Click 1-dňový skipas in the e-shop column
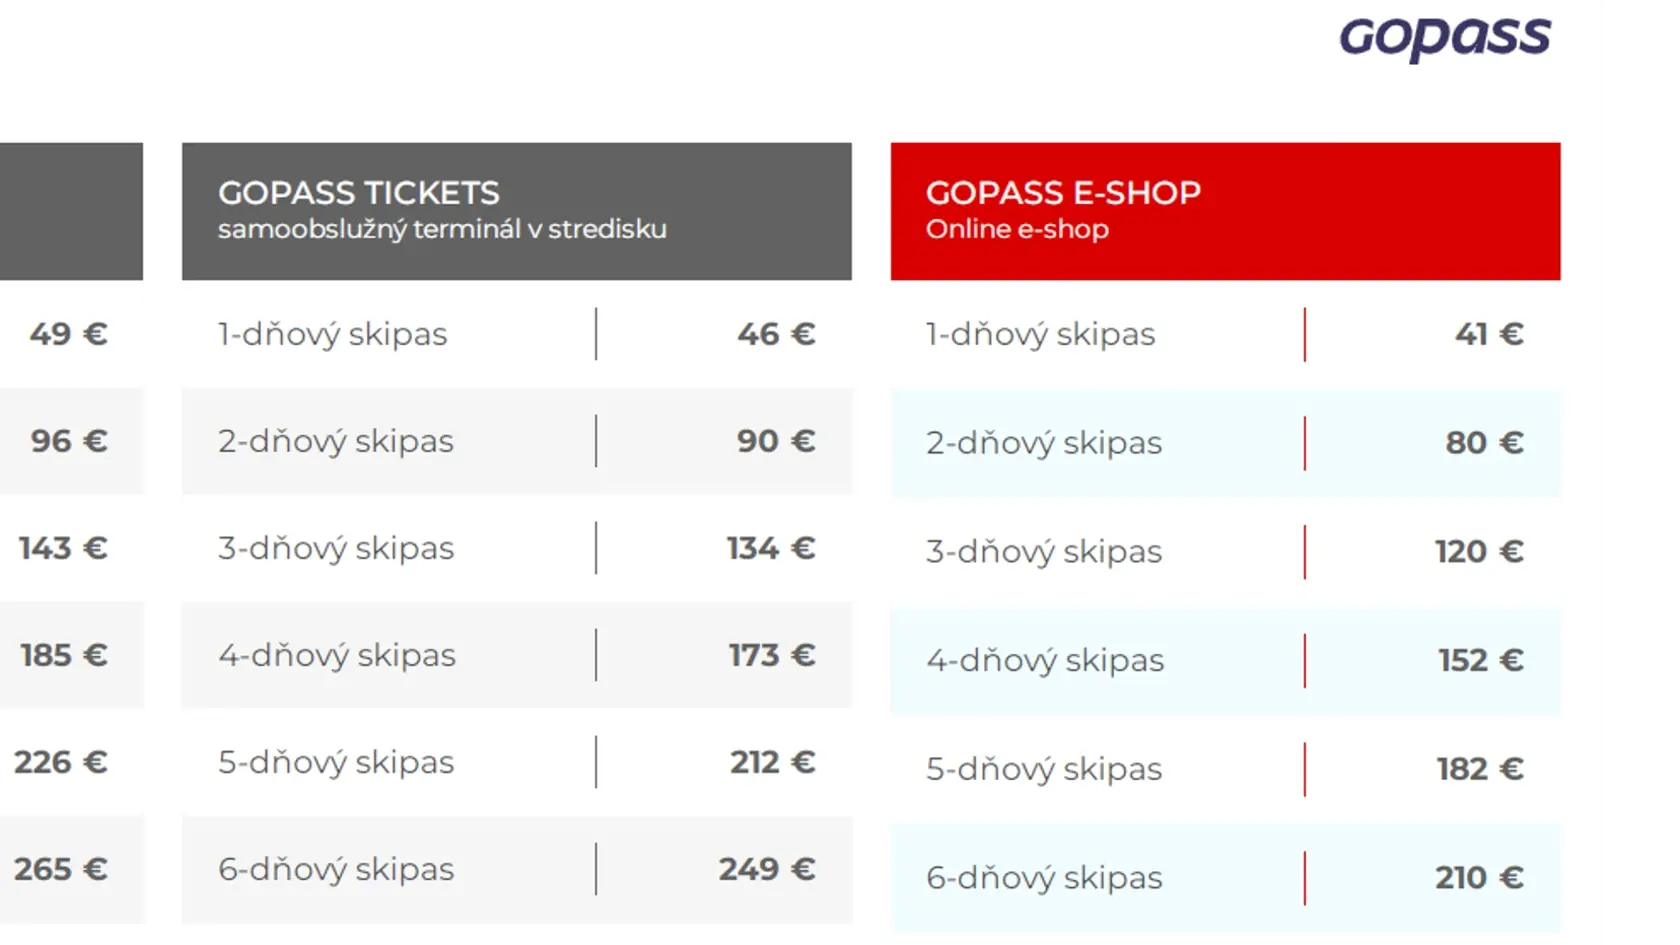The image size is (1680, 945). pos(1040,334)
